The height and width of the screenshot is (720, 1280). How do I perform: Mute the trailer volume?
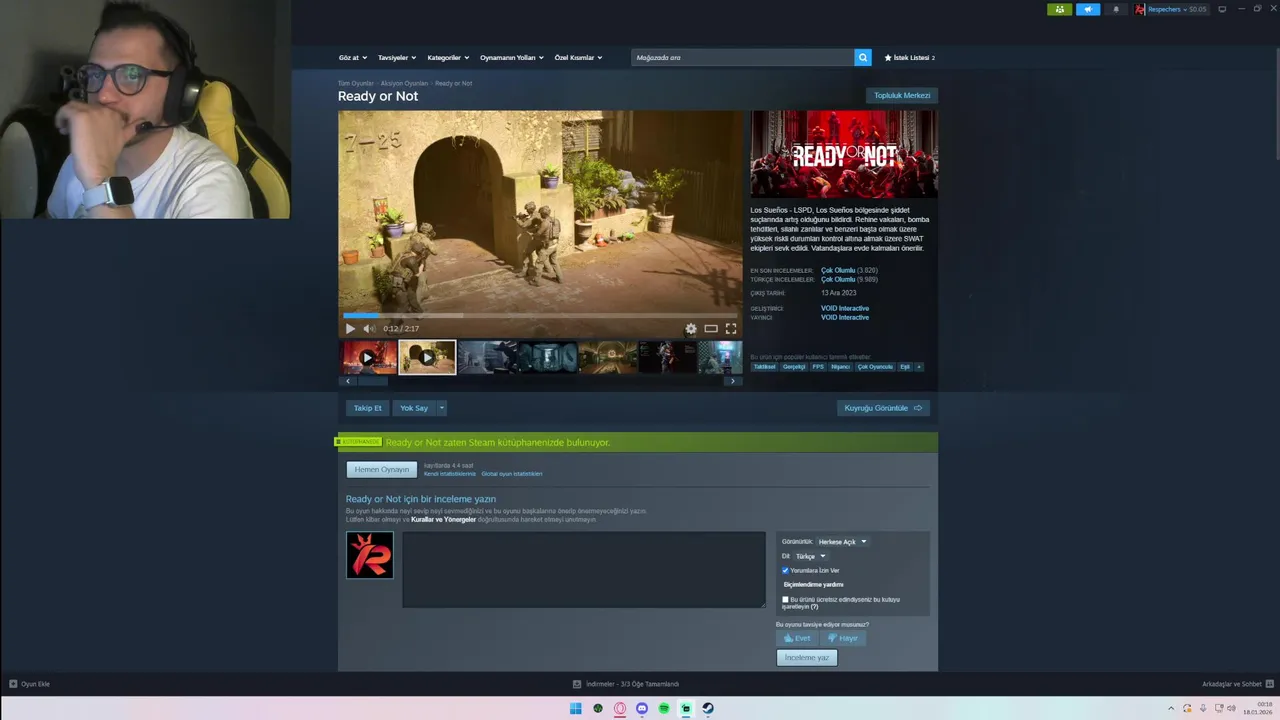click(x=369, y=328)
